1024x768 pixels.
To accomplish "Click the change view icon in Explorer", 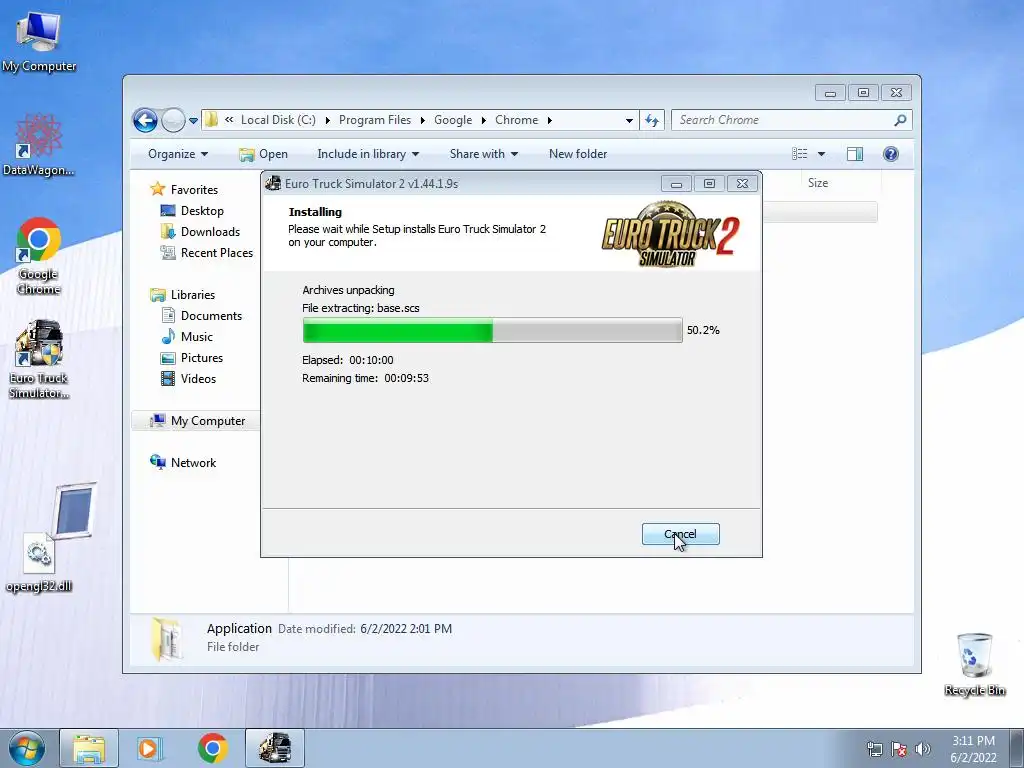I will (x=799, y=154).
